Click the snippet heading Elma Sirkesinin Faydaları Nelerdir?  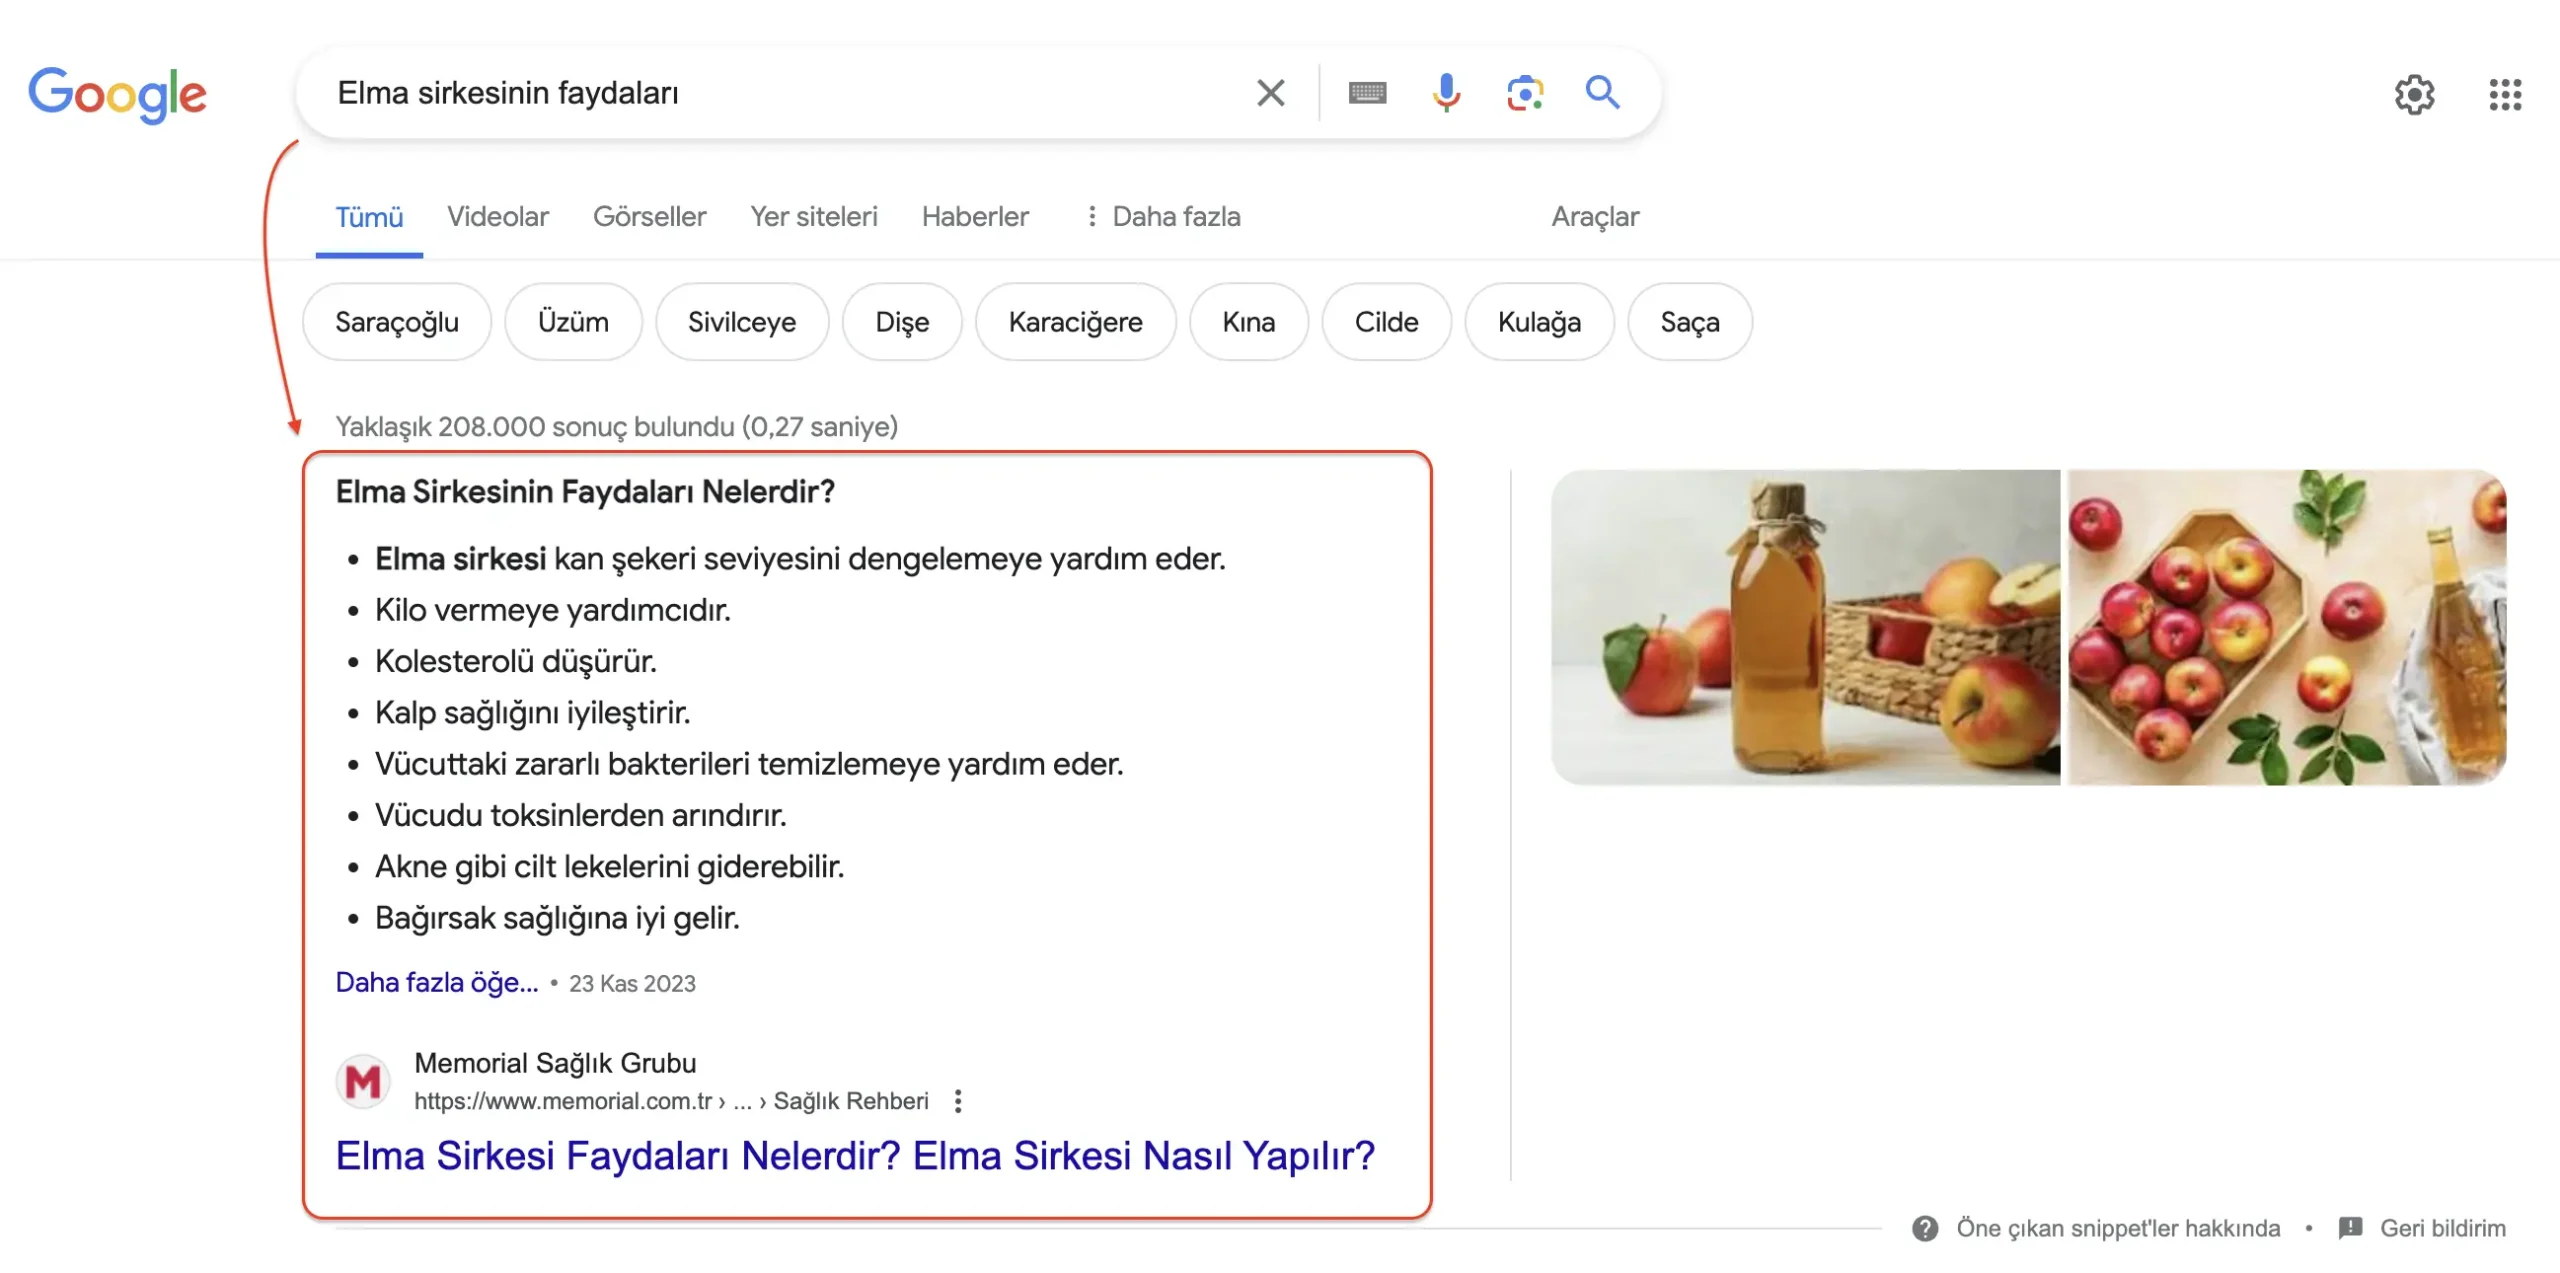[585, 492]
